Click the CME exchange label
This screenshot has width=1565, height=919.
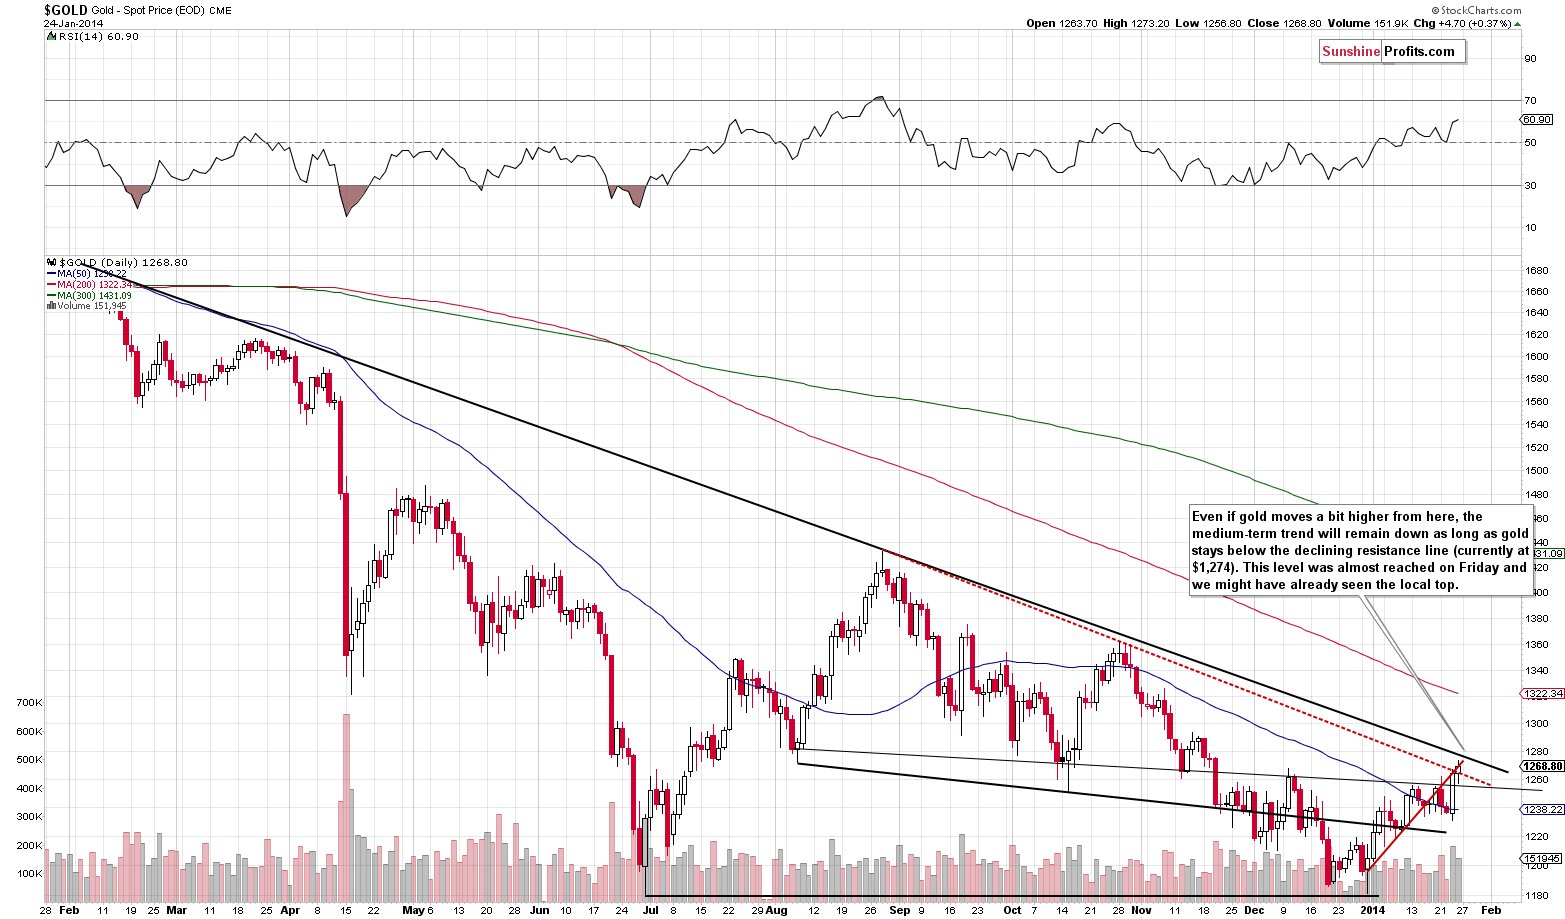[222, 10]
